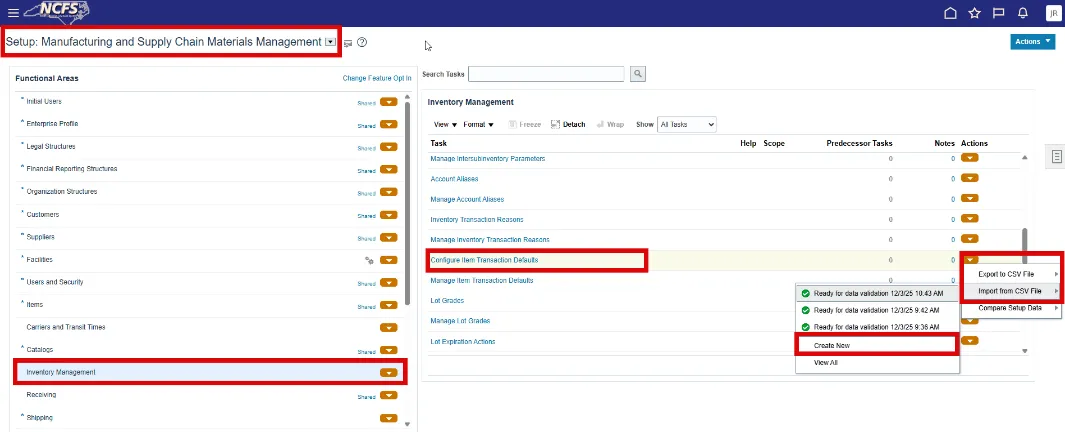Open Notifications bell icon
This screenshot has height=432, width=1065.
(x=1022, y=13)
